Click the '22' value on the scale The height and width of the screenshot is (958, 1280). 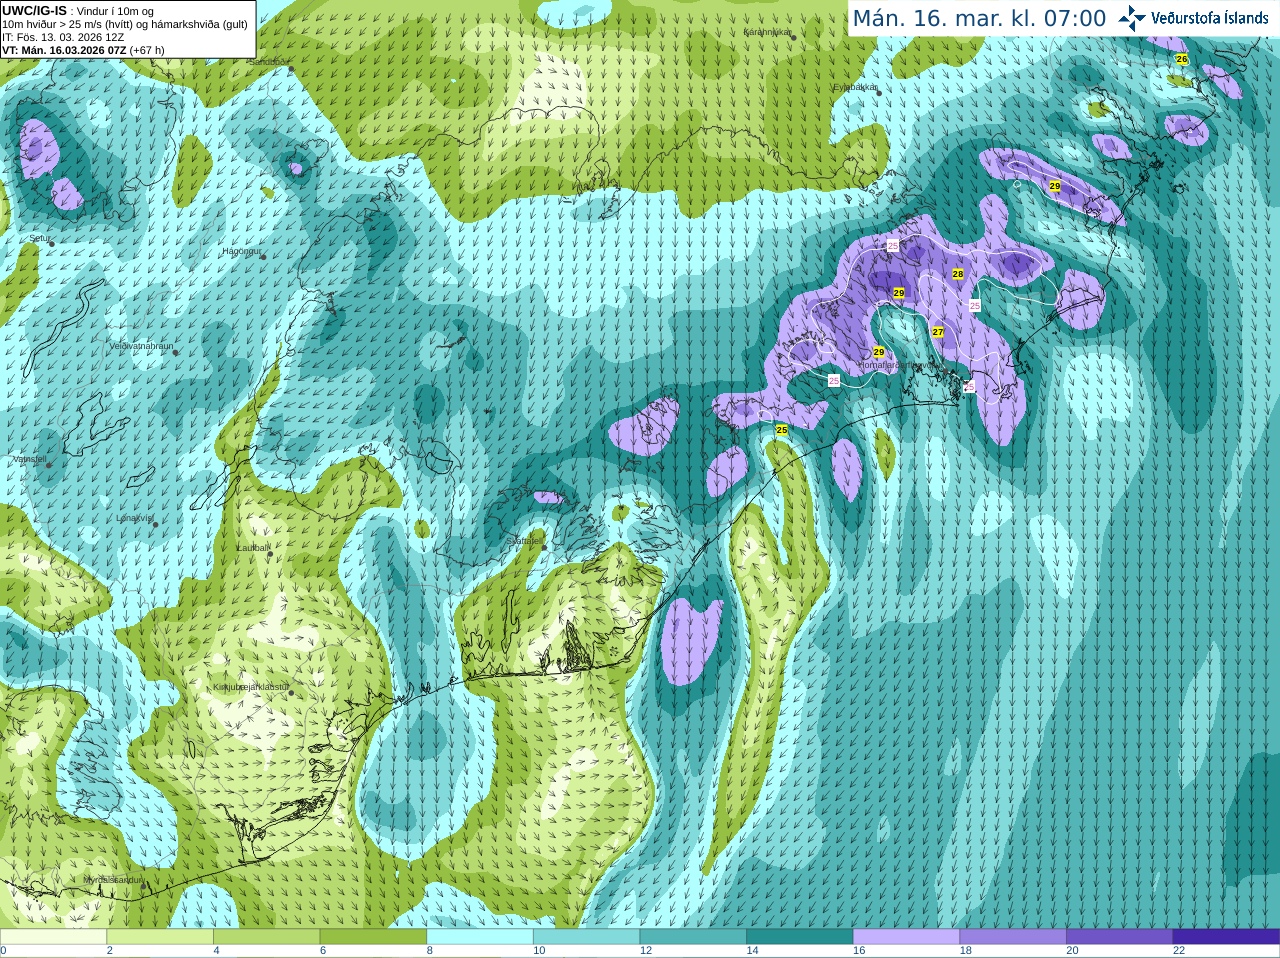point(1179,951)
